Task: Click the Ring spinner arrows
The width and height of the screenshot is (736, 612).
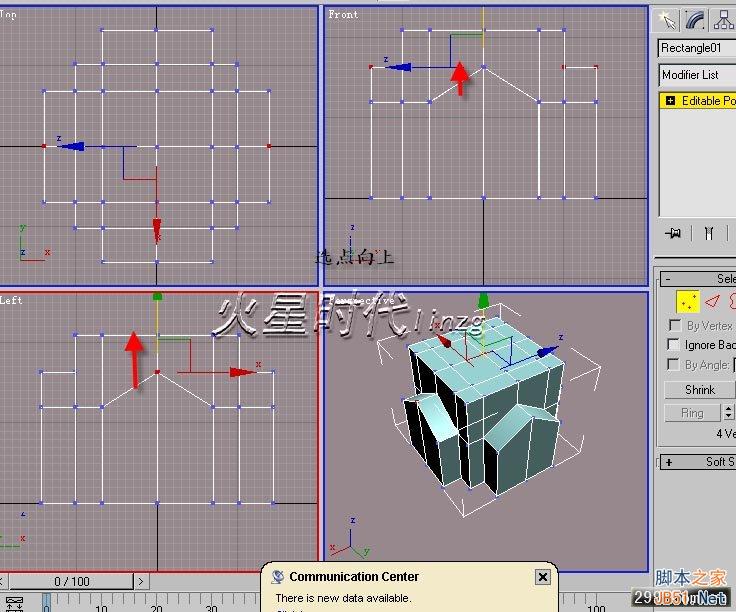Action: coord(728,413)
